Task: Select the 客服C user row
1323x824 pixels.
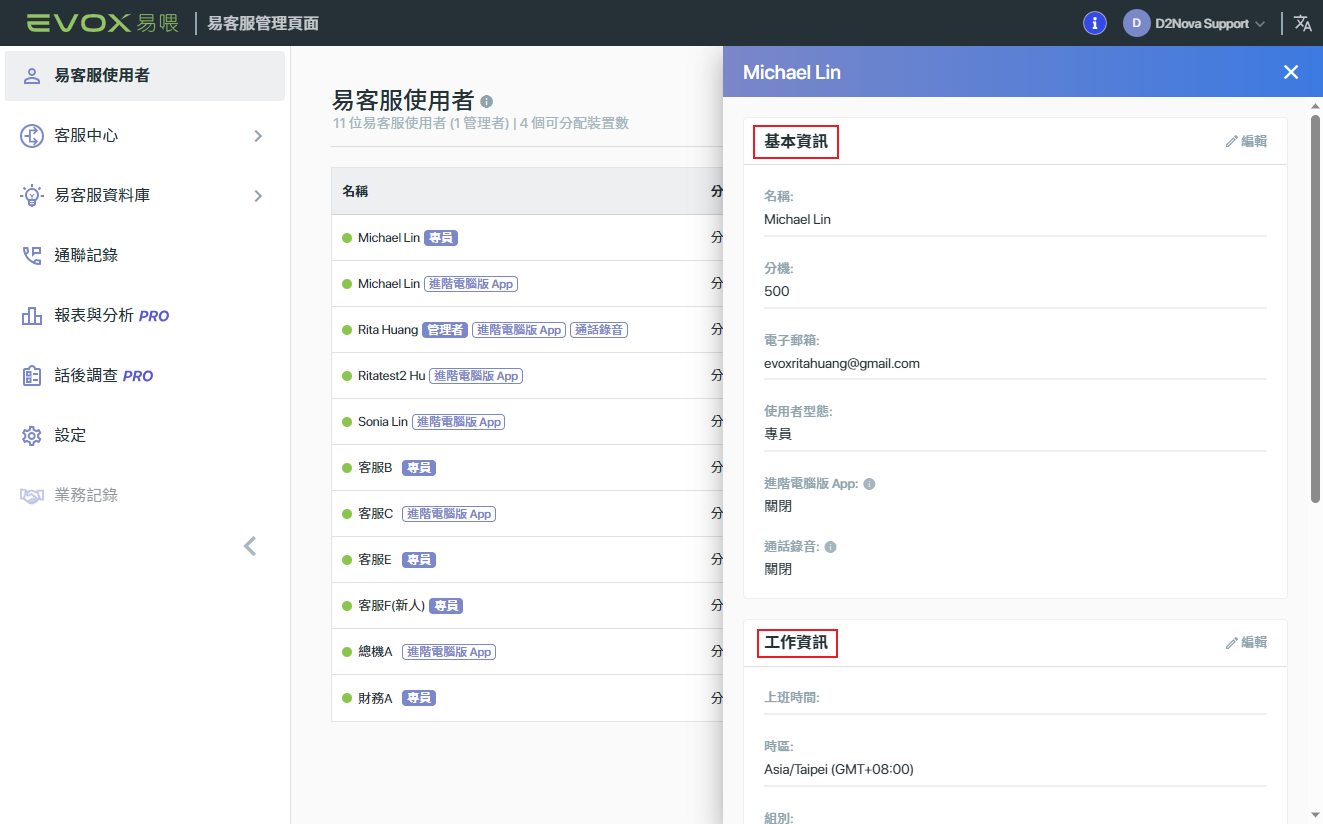Action: pyautogui.click(x=527, y=514)
